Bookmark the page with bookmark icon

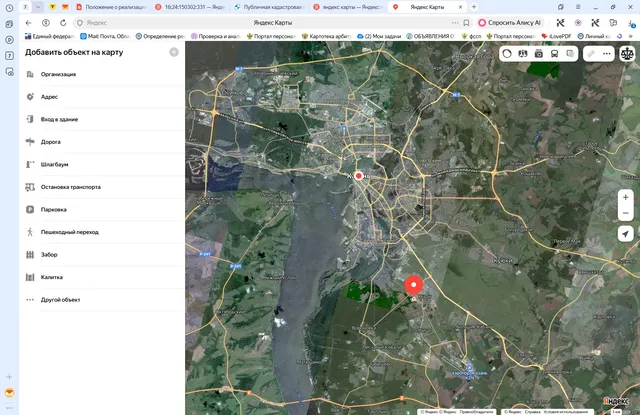466,23
